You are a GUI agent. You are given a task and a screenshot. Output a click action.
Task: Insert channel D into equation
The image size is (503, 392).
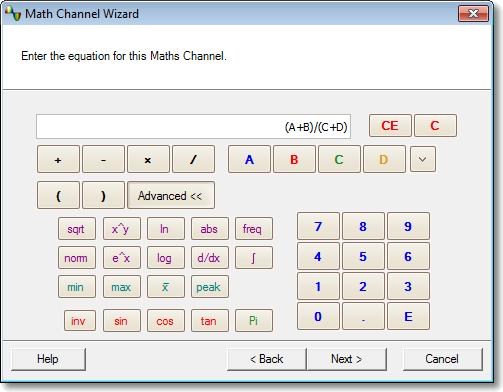(384, 159)
